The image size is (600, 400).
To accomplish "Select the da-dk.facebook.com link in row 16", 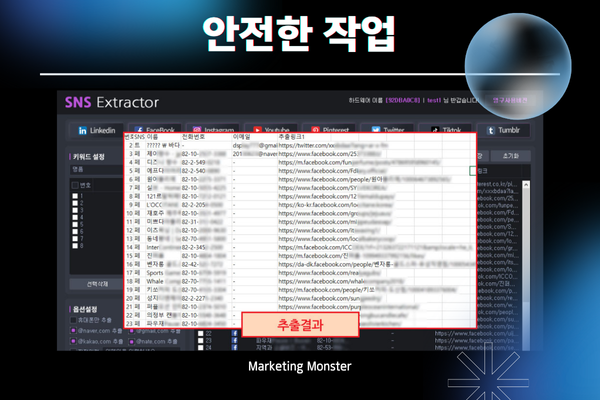I will 377,264.
